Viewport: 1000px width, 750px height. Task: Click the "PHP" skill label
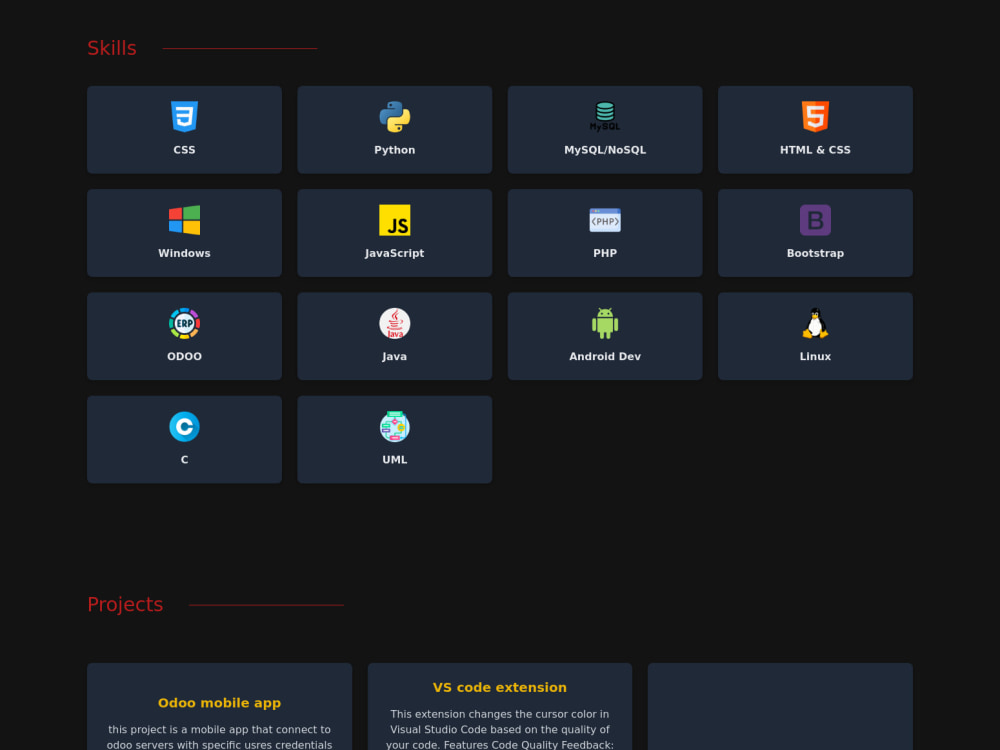pos(605,253)
